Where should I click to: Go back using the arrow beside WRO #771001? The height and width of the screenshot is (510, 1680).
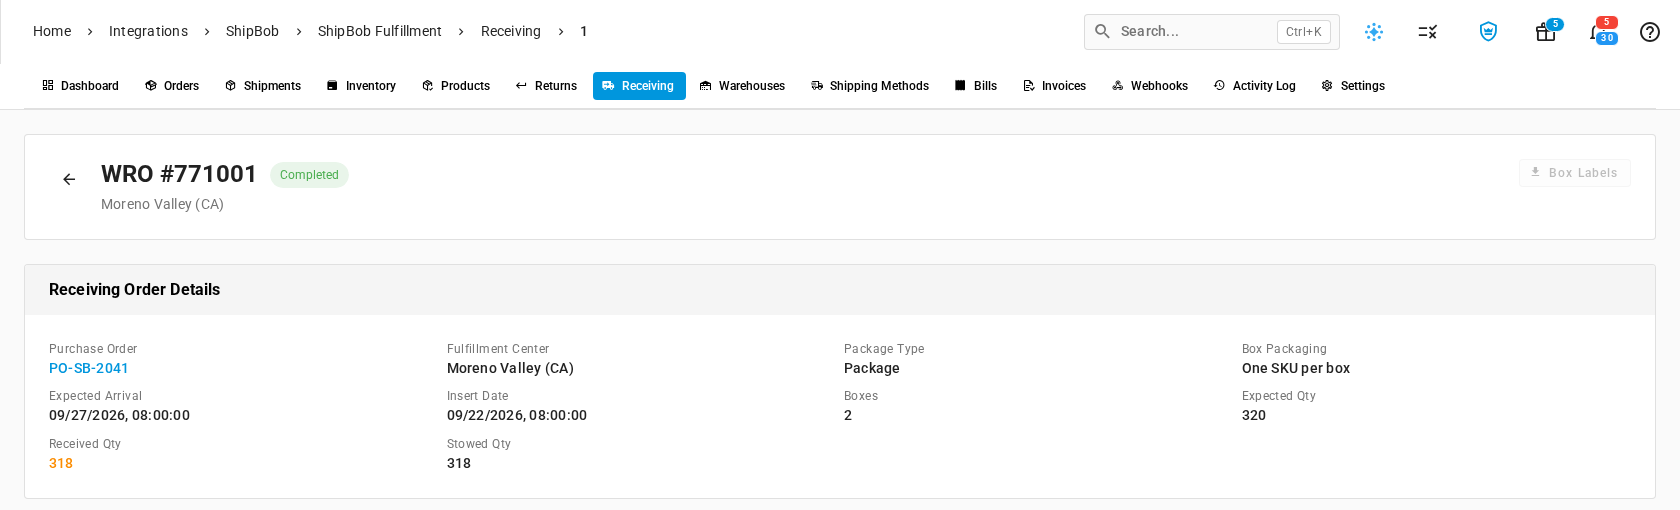[69, 179]
